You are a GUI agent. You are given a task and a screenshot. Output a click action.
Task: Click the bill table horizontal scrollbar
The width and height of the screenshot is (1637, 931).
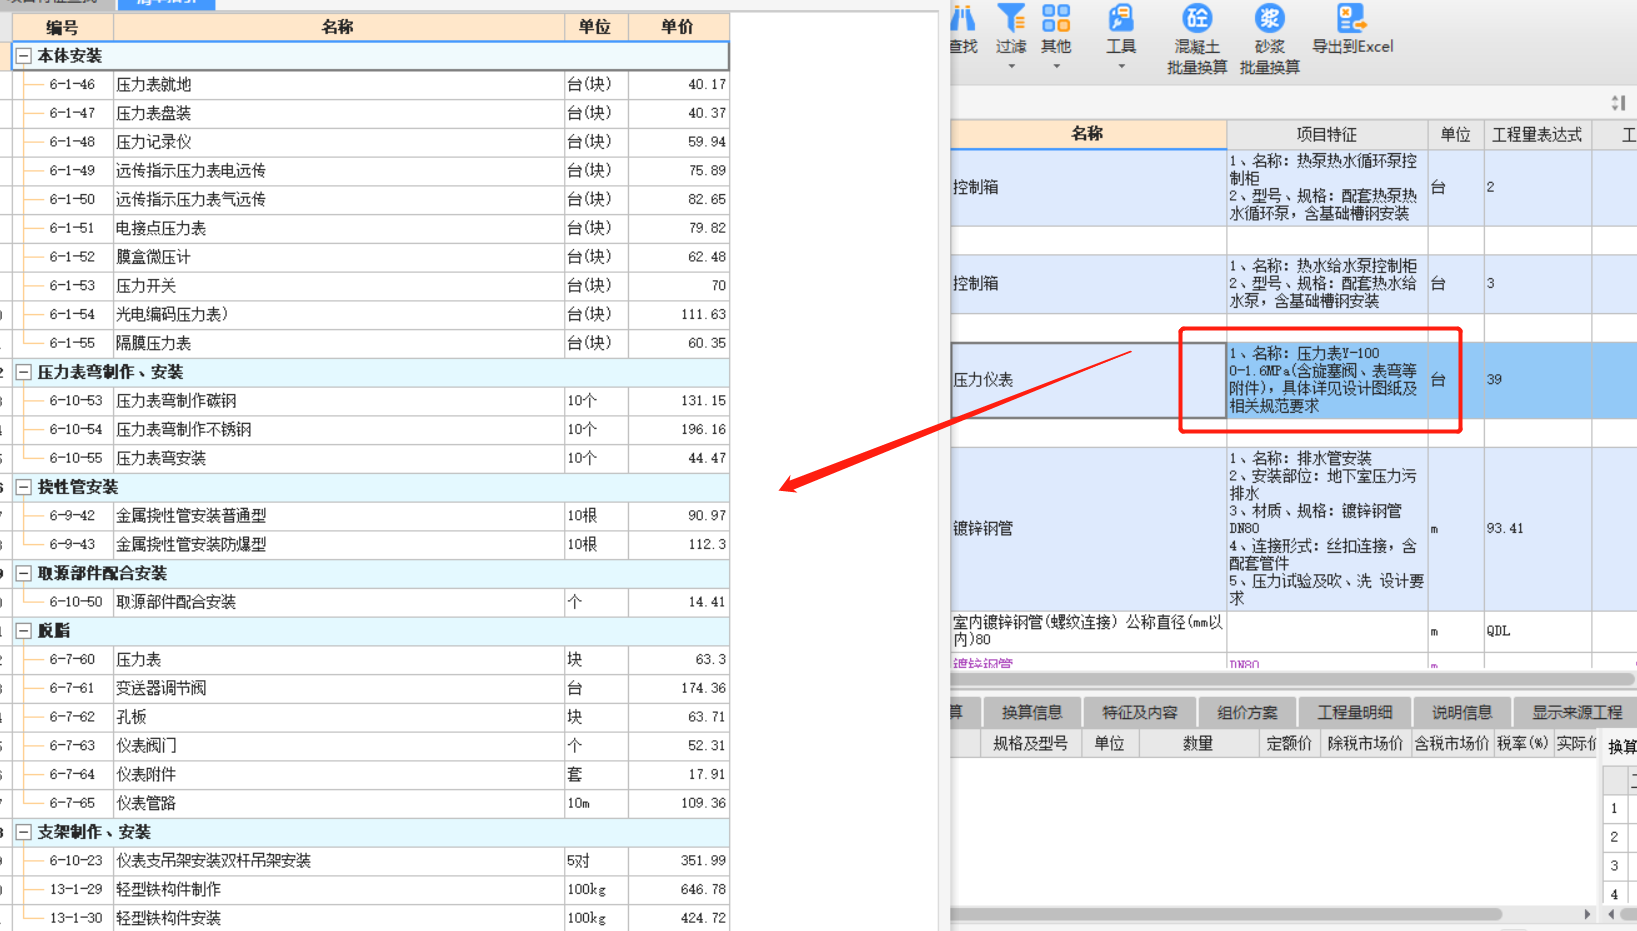click(x=1292, y=679)
